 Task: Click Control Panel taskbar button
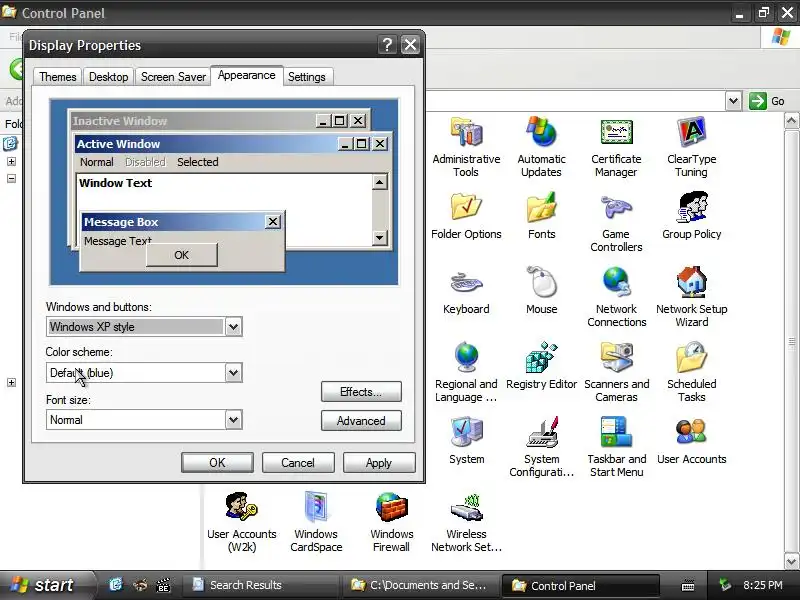point(580,585)
